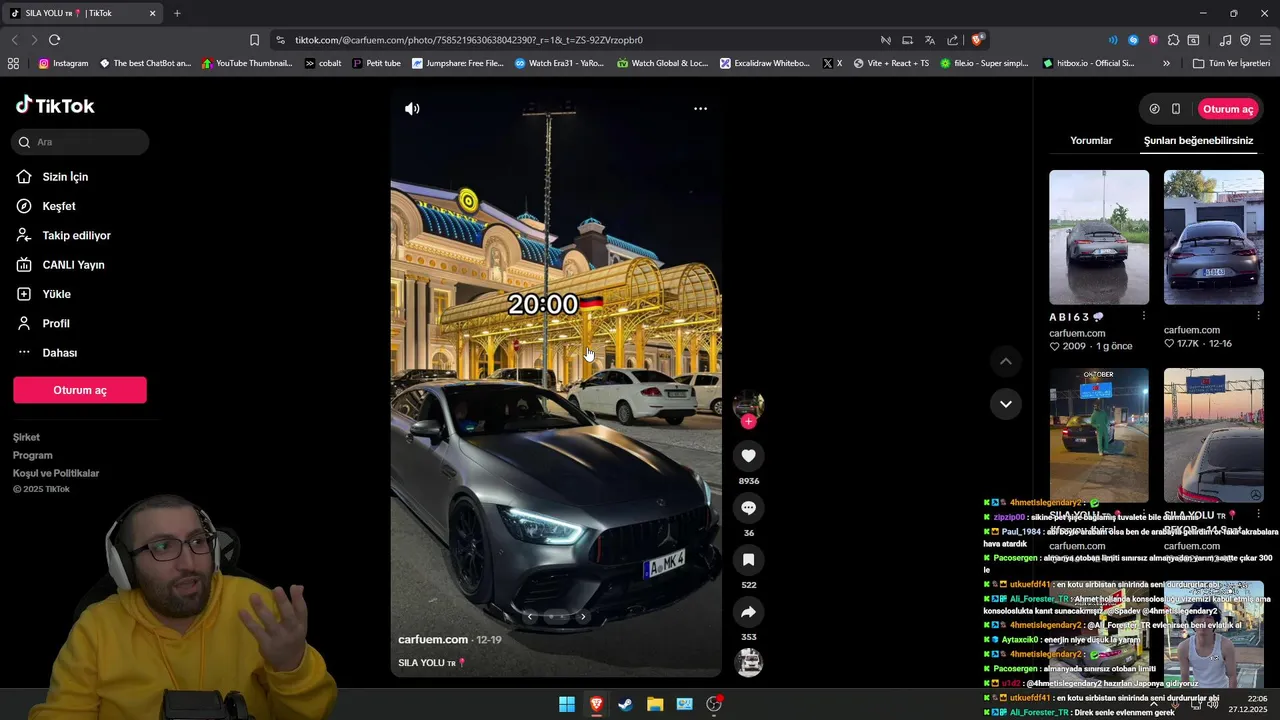Open options for the ABI63 card

click(x=1144, y=317)
